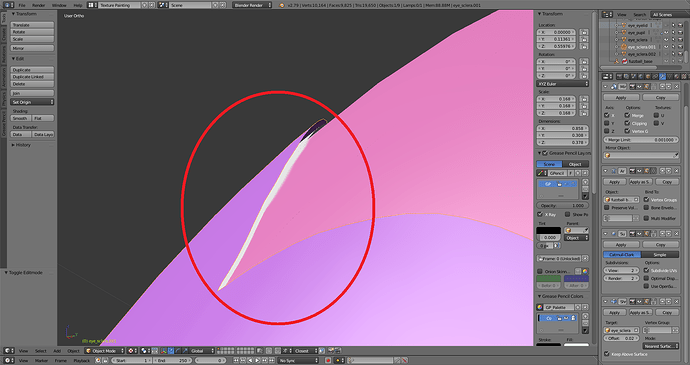Click the Rotate button

click(x=32, y=32)
